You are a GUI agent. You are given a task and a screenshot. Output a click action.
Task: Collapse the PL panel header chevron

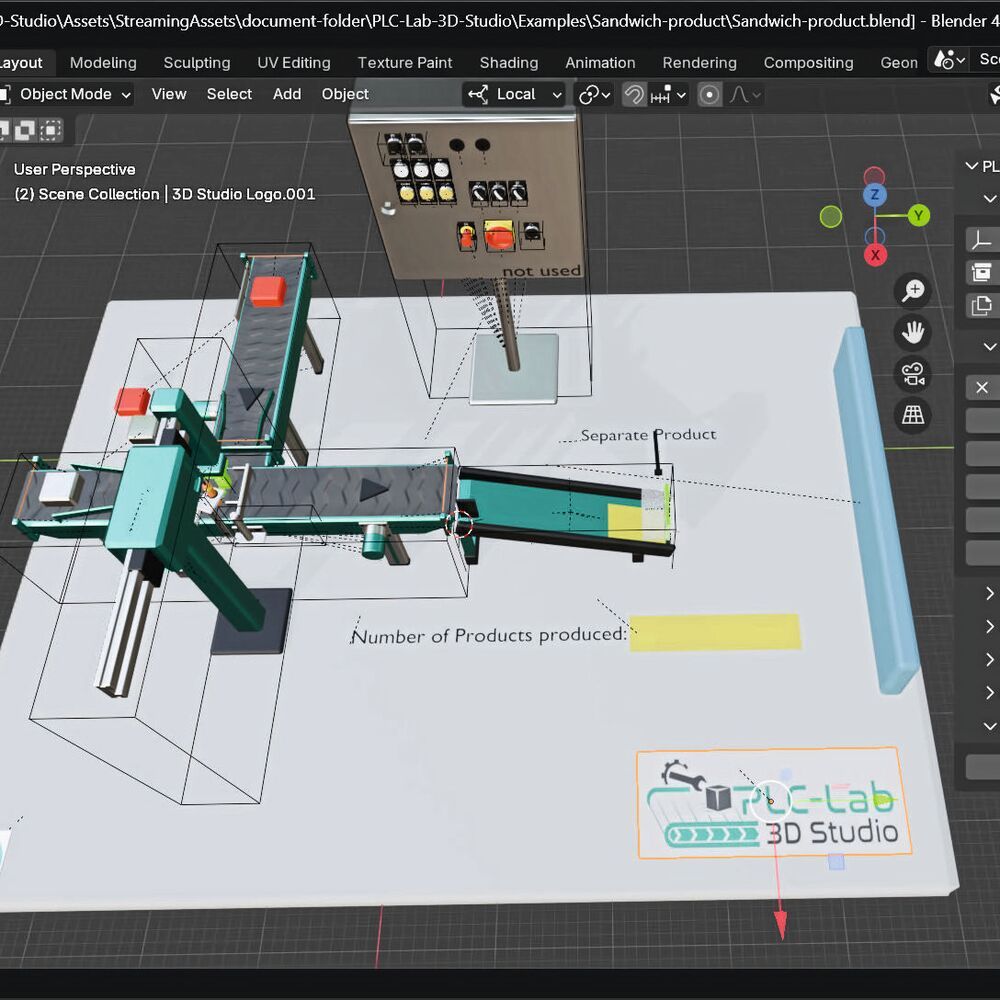click(x=972, y=166)
